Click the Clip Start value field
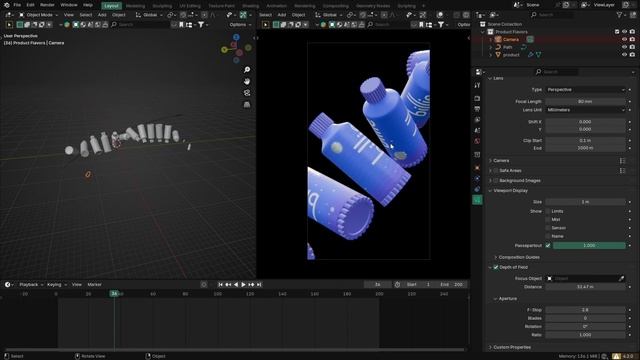The image size is (640, 360). pos(585,140)
